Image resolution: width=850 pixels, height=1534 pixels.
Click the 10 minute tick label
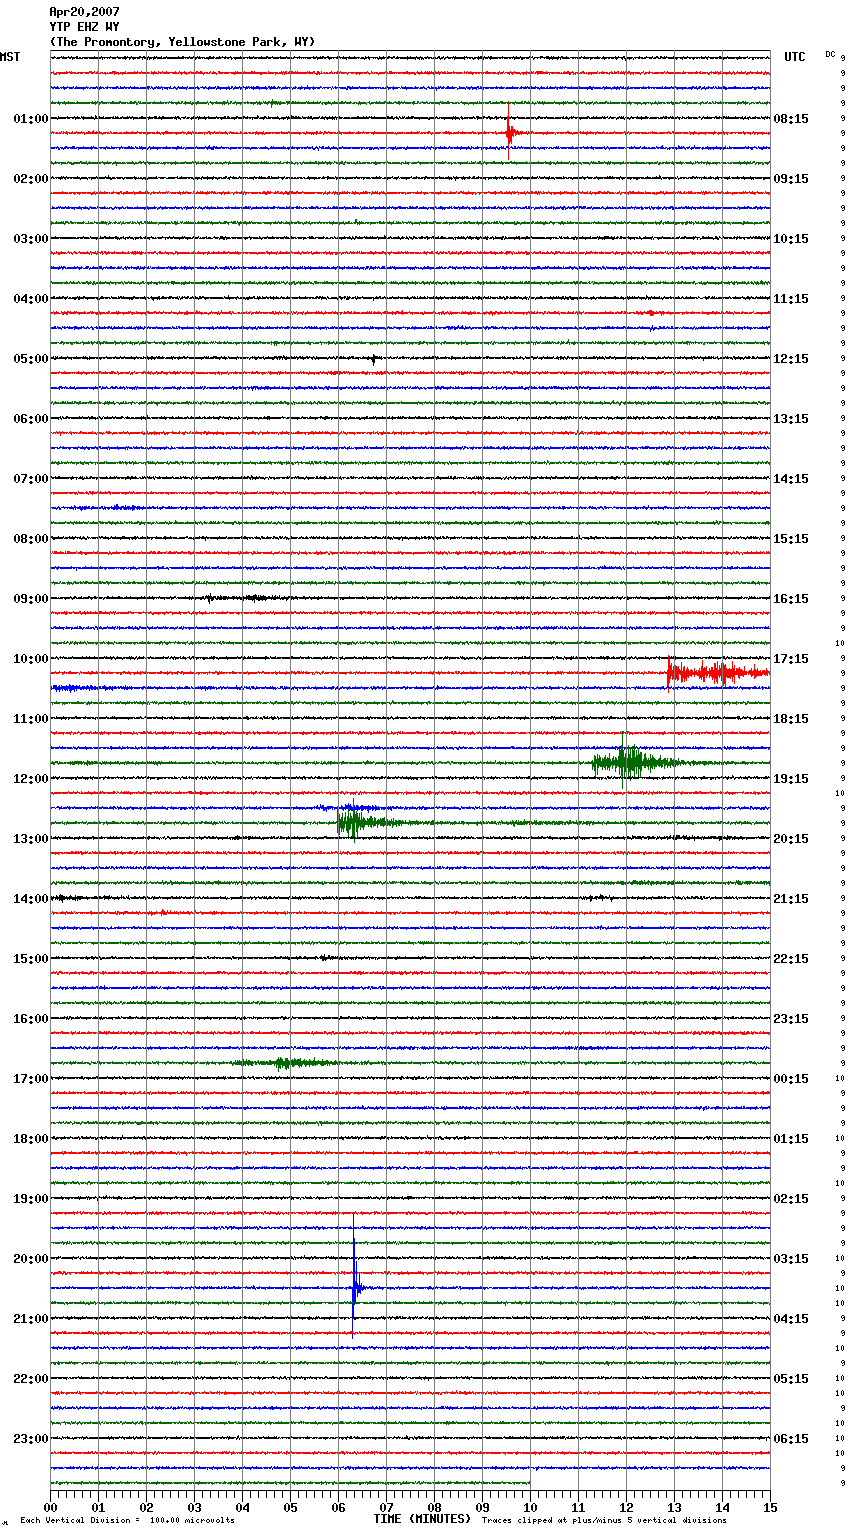point(530,1508)
